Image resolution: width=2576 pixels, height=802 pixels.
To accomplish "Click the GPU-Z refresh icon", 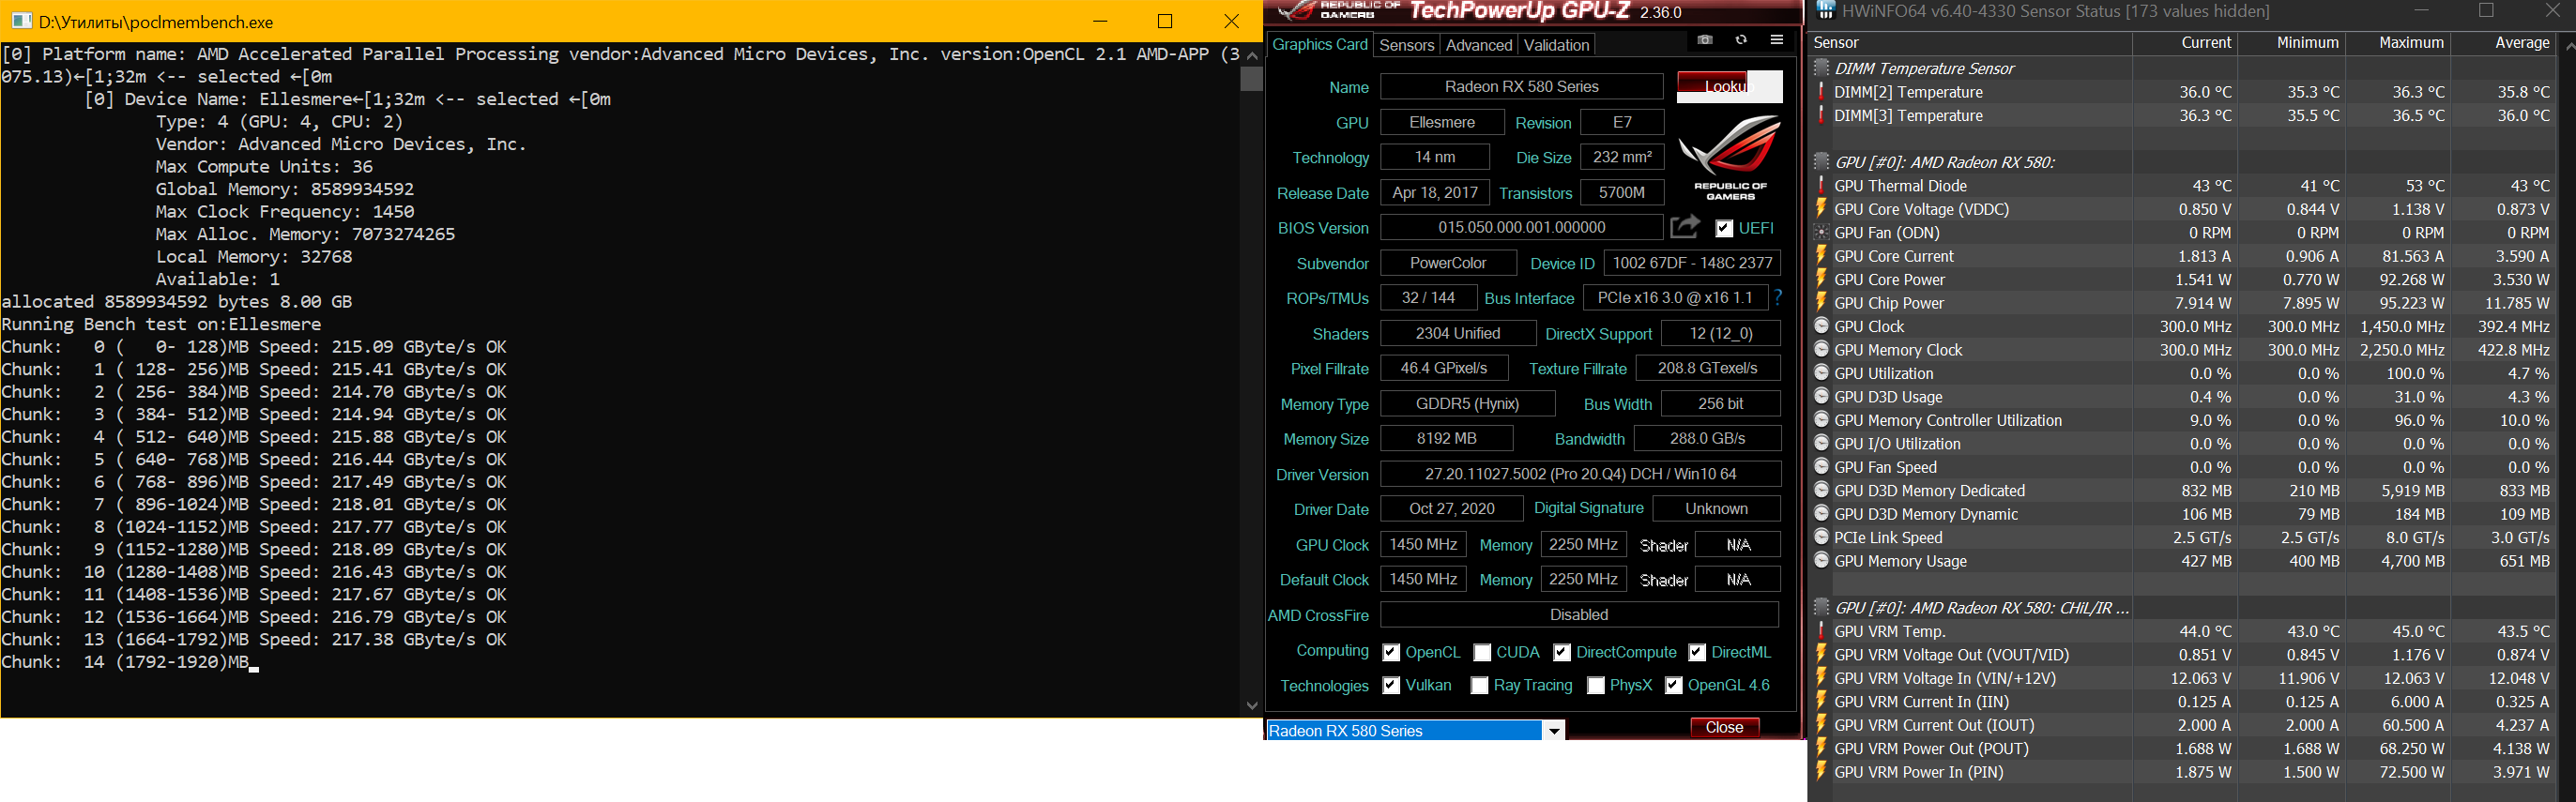I will pyautogui.click(x=1741, y=40).
